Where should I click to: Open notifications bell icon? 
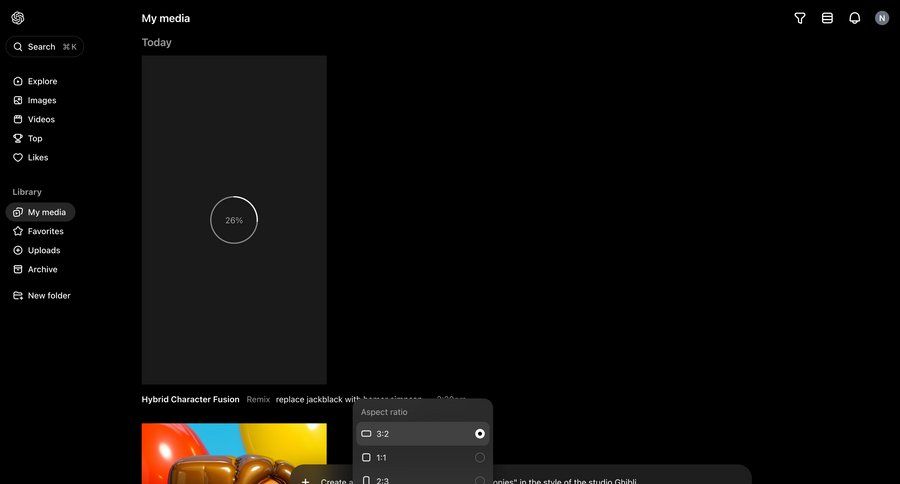tap(855, 18)
